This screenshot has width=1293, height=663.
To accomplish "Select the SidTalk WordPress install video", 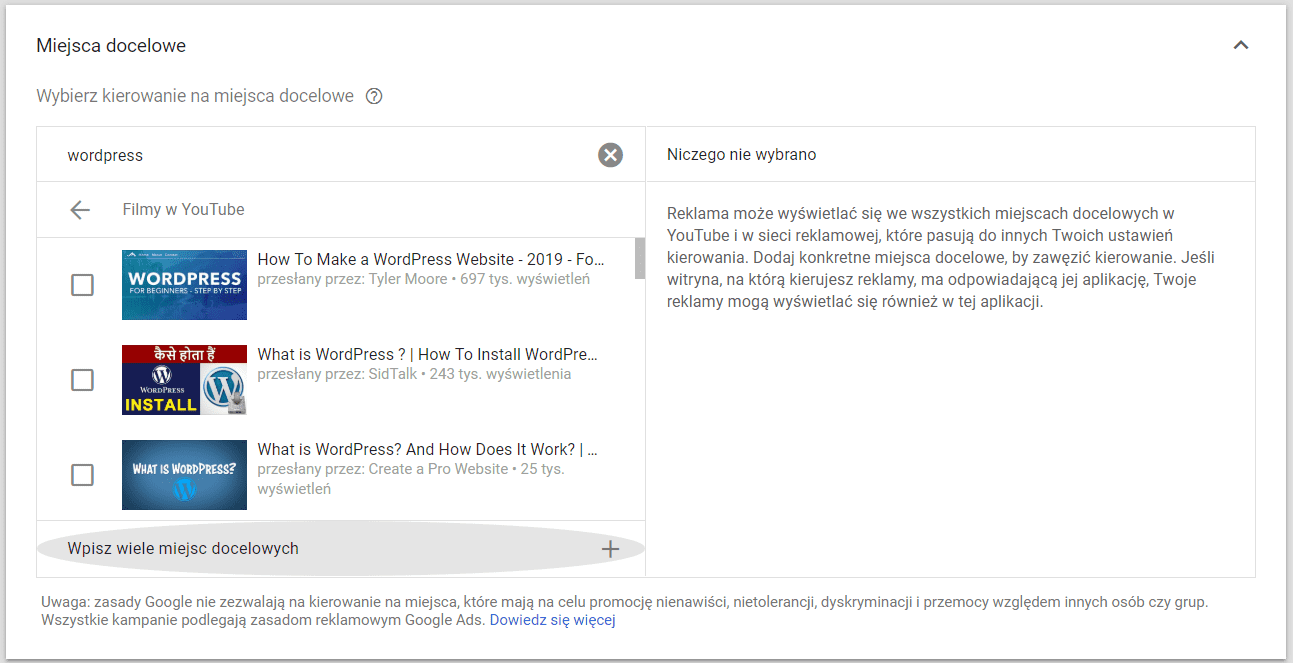I will click(81, 380).
